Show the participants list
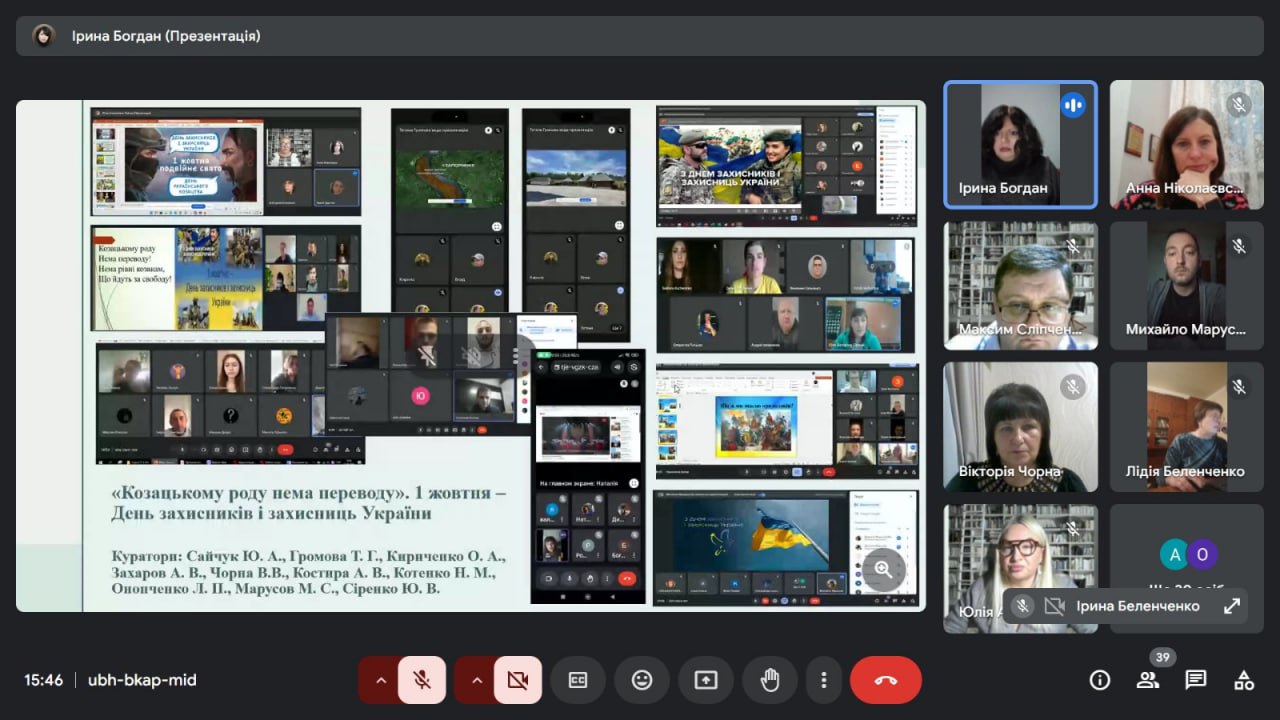Screen dimensions: 1280x720 point(1148,680)
